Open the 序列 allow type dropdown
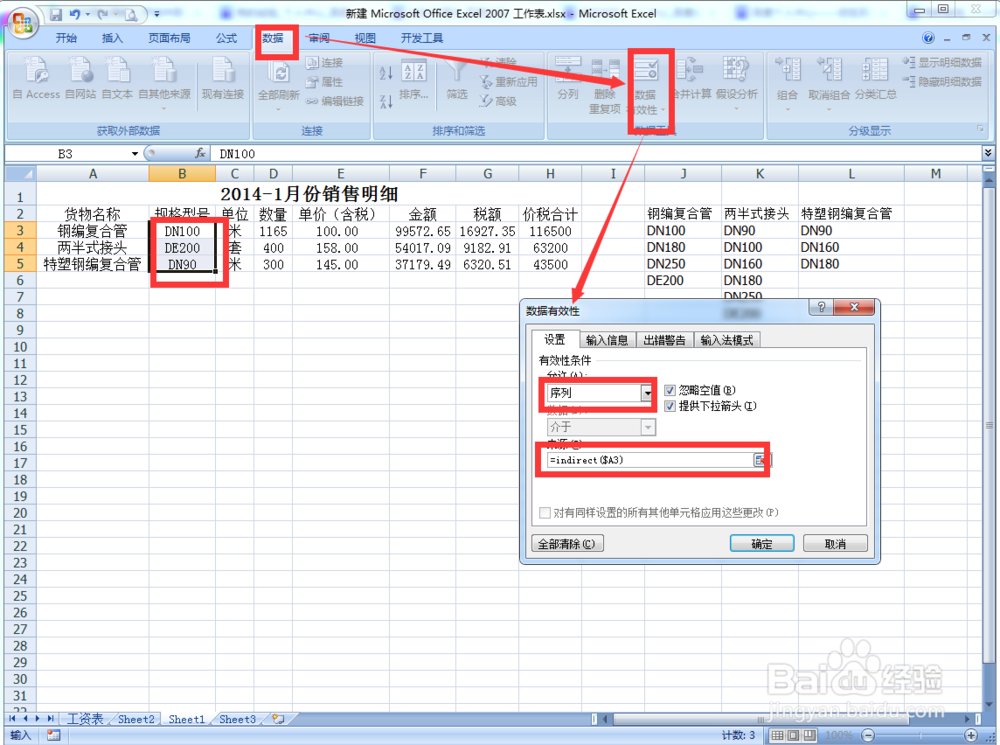 pyautogui.click(x=648, y=393)
